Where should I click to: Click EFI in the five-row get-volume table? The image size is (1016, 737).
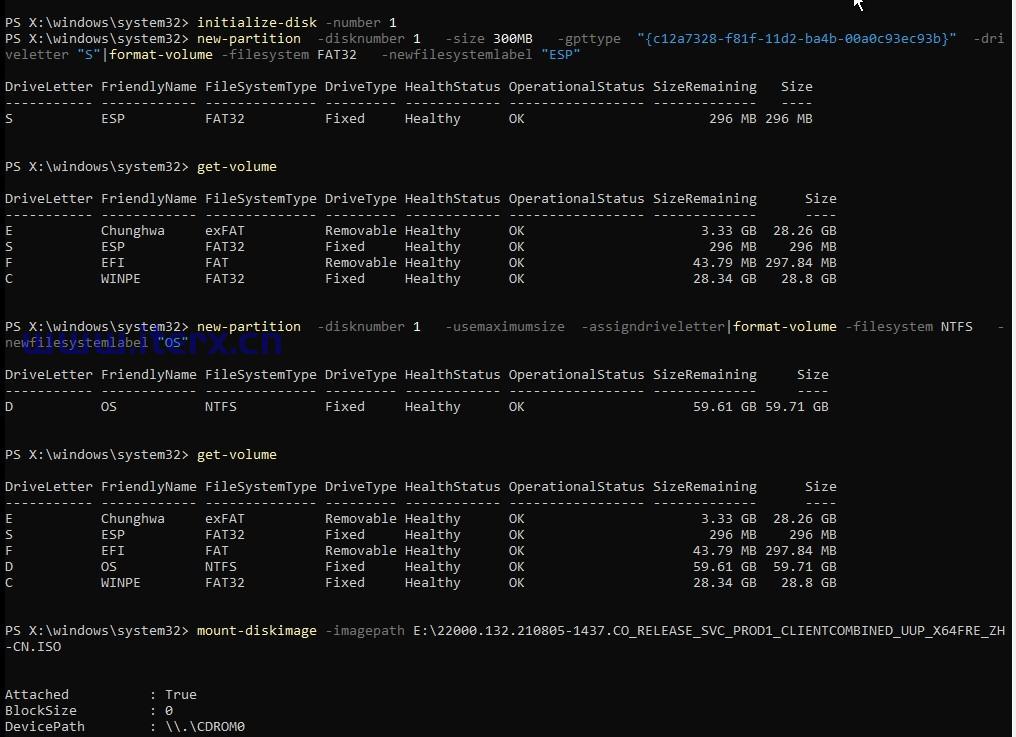pyautogui.click(x=113, y=550)
